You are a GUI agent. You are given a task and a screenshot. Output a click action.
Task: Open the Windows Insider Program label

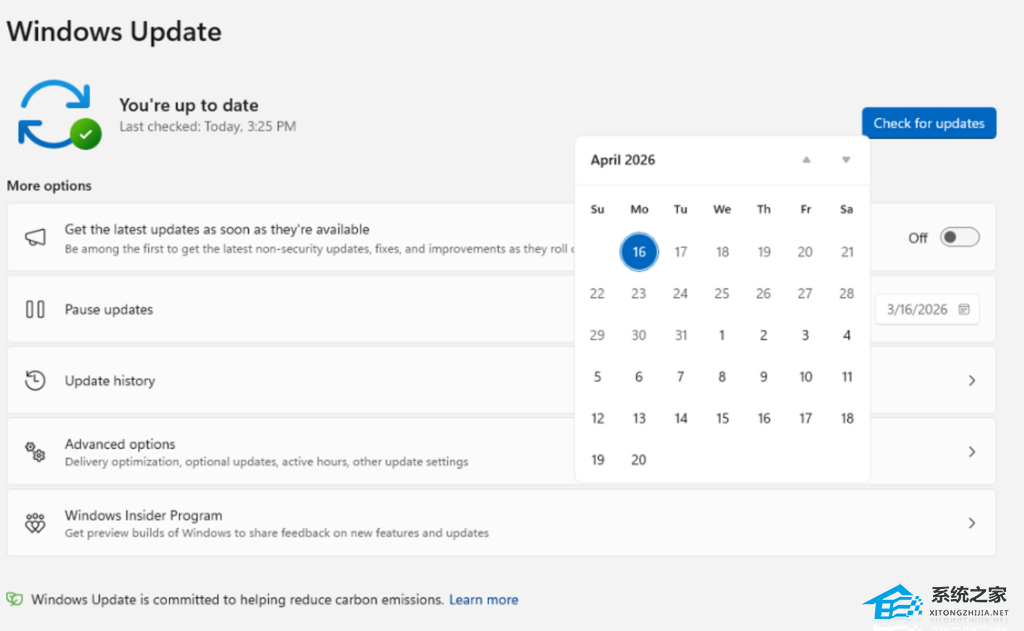pos(143,515)
